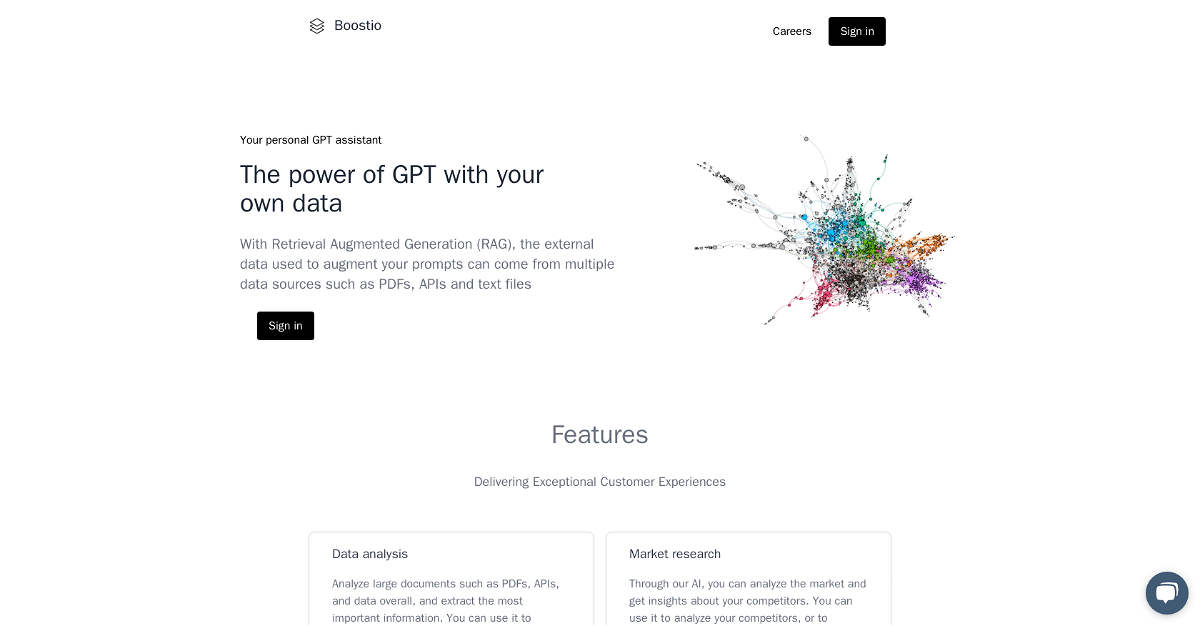Click the pink-red cluster in the graph
The height and width of the screenshot is (626, 1200).
823,291
